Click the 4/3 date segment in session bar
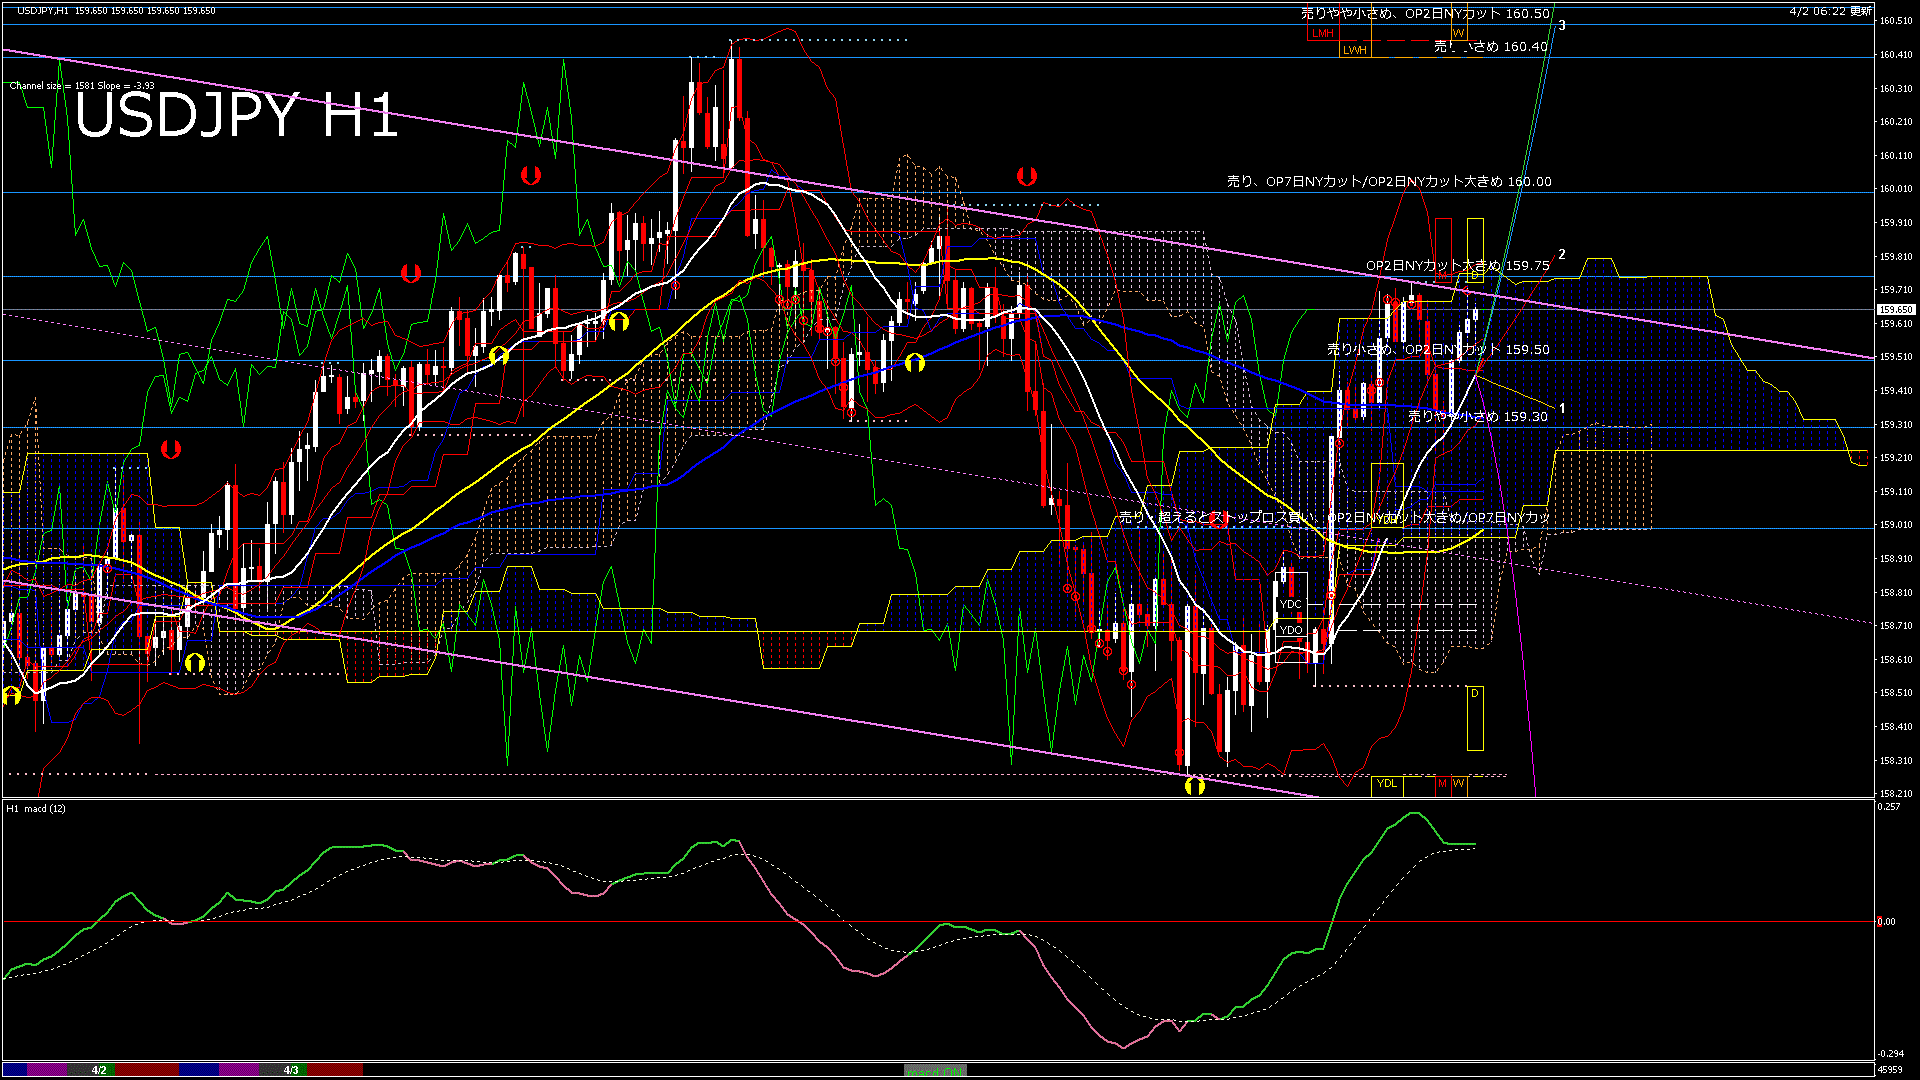 click(x=290, y=1070)
